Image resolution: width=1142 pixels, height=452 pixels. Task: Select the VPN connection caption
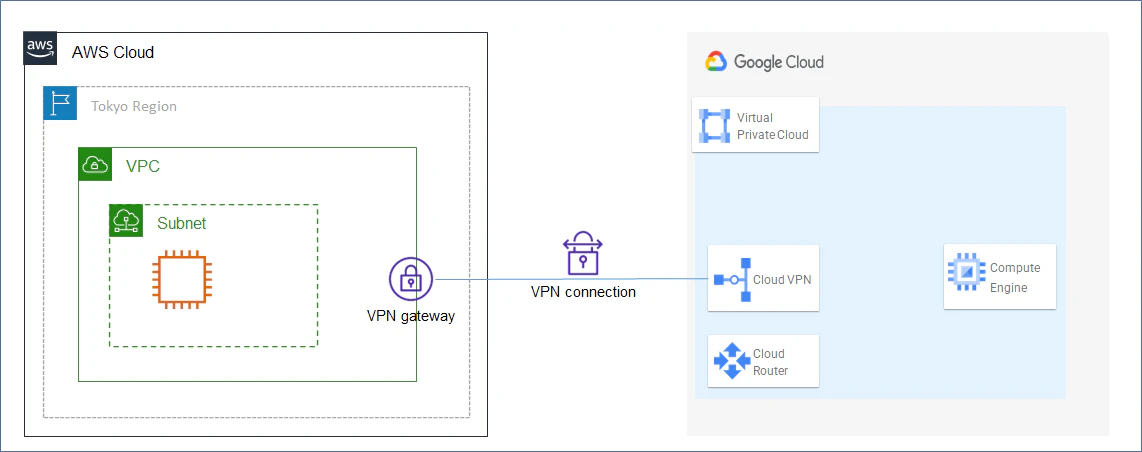click(583, 292)
